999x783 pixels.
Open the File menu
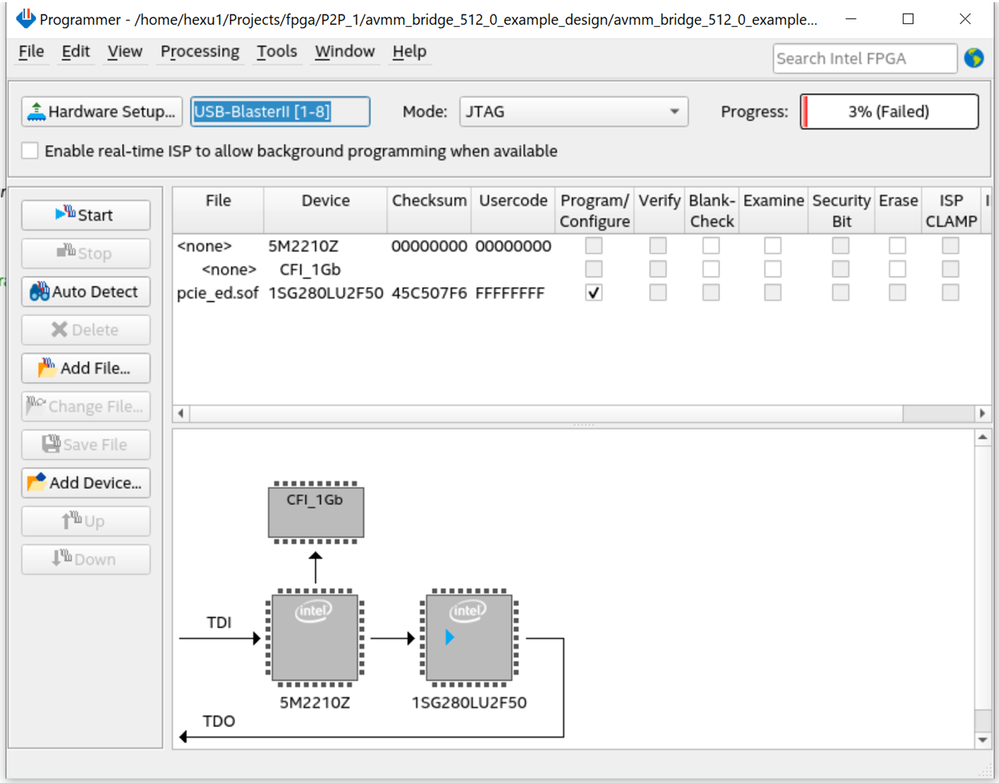coord(31,51)
